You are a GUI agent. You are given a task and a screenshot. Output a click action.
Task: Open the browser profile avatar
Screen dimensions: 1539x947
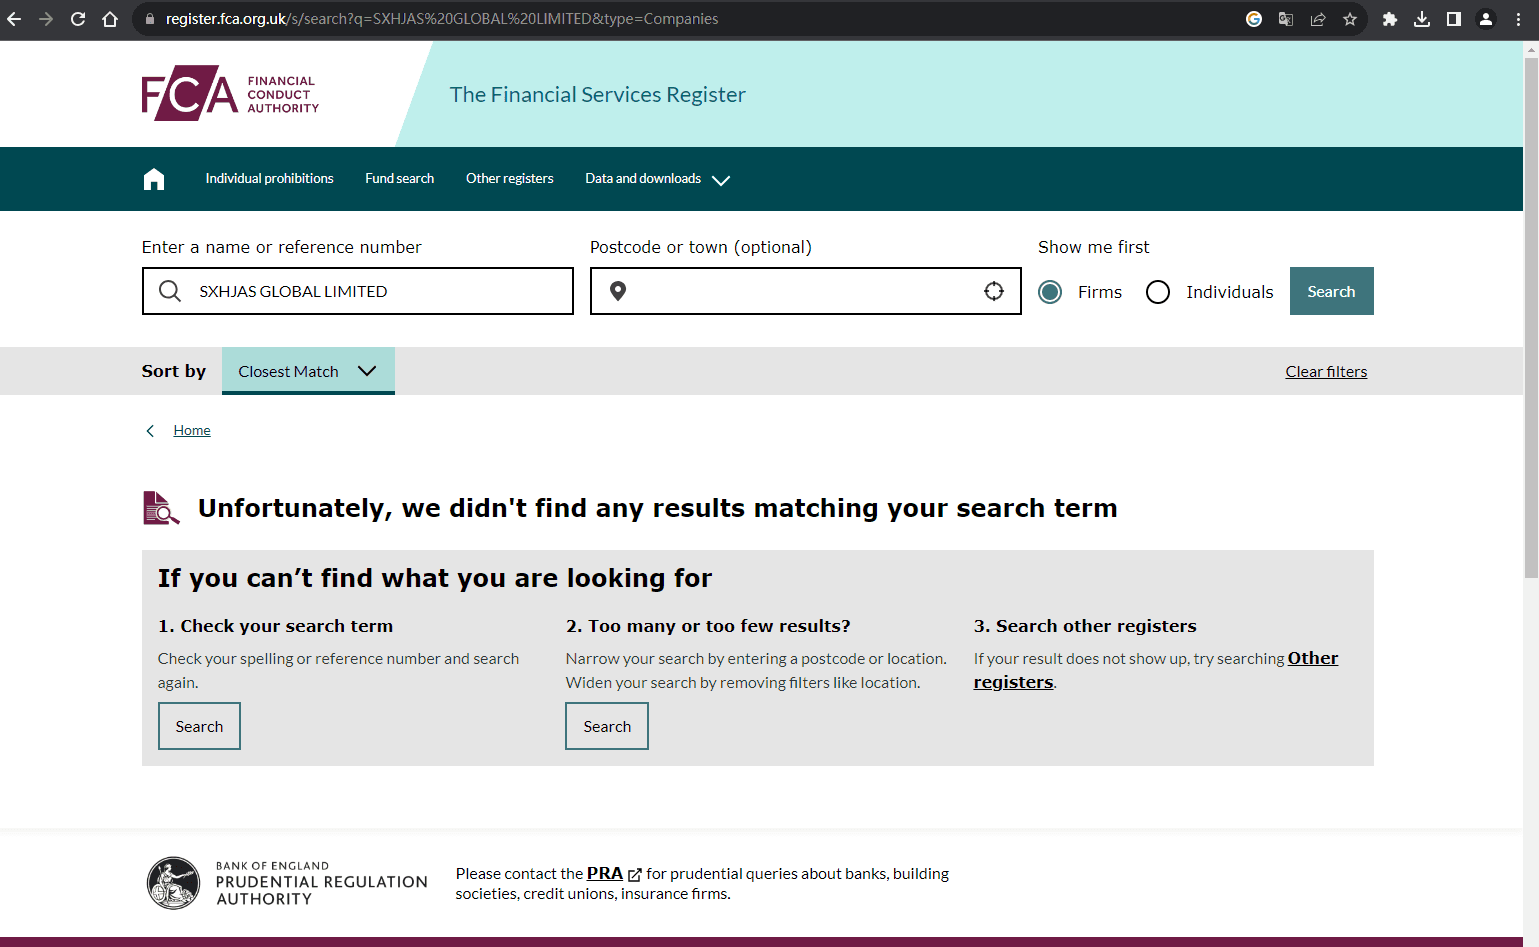(x=1486, y=19)
